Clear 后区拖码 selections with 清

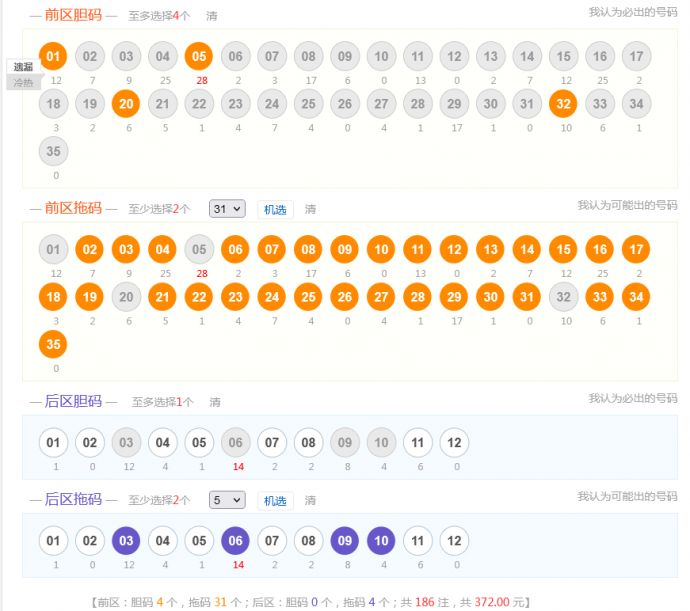coord(310,501)
